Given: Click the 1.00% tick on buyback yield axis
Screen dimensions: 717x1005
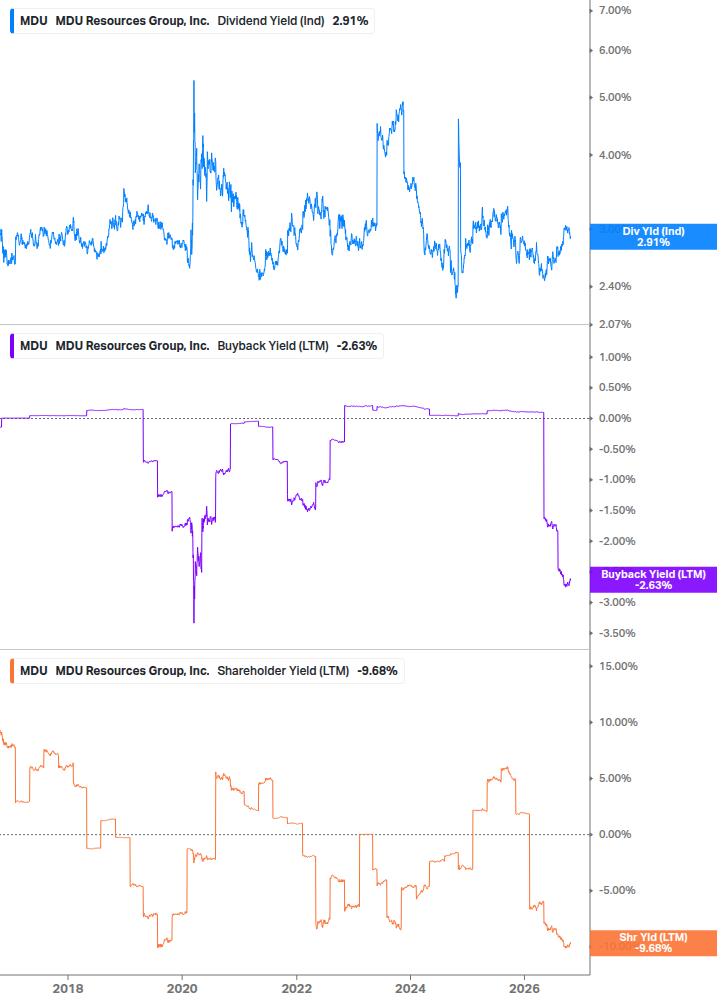Looking at the screenshot, I should point(615,357).
